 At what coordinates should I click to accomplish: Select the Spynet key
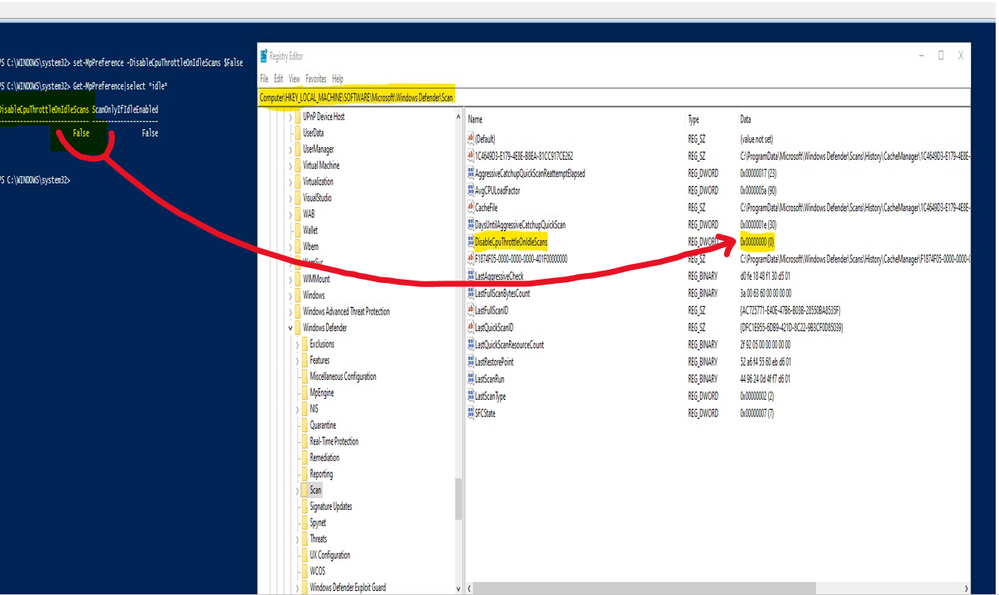coord(317,522)
